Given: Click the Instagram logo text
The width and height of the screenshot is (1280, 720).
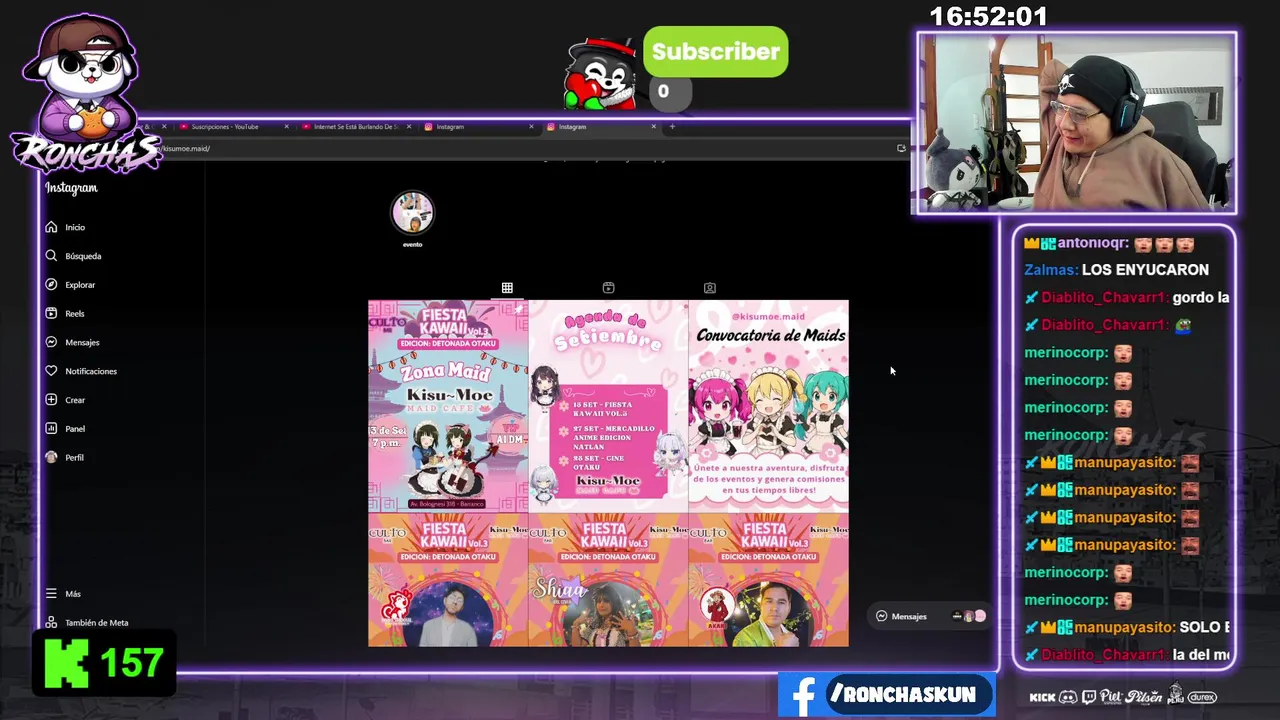Looking at the screenshot, I should 71,188.
